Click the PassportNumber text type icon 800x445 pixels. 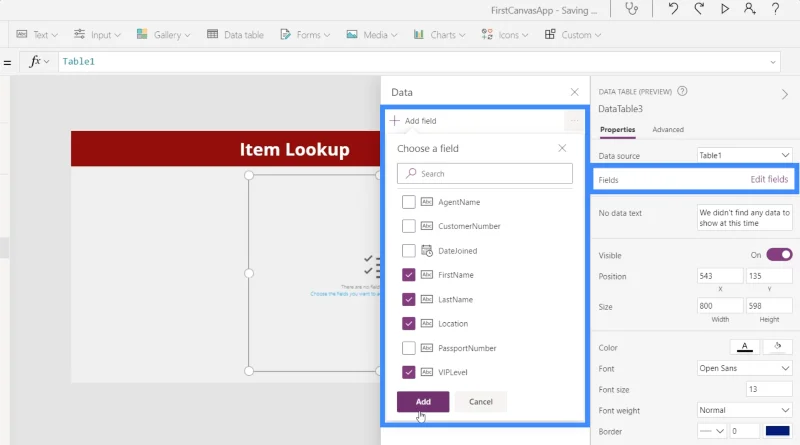pos(427,348)
